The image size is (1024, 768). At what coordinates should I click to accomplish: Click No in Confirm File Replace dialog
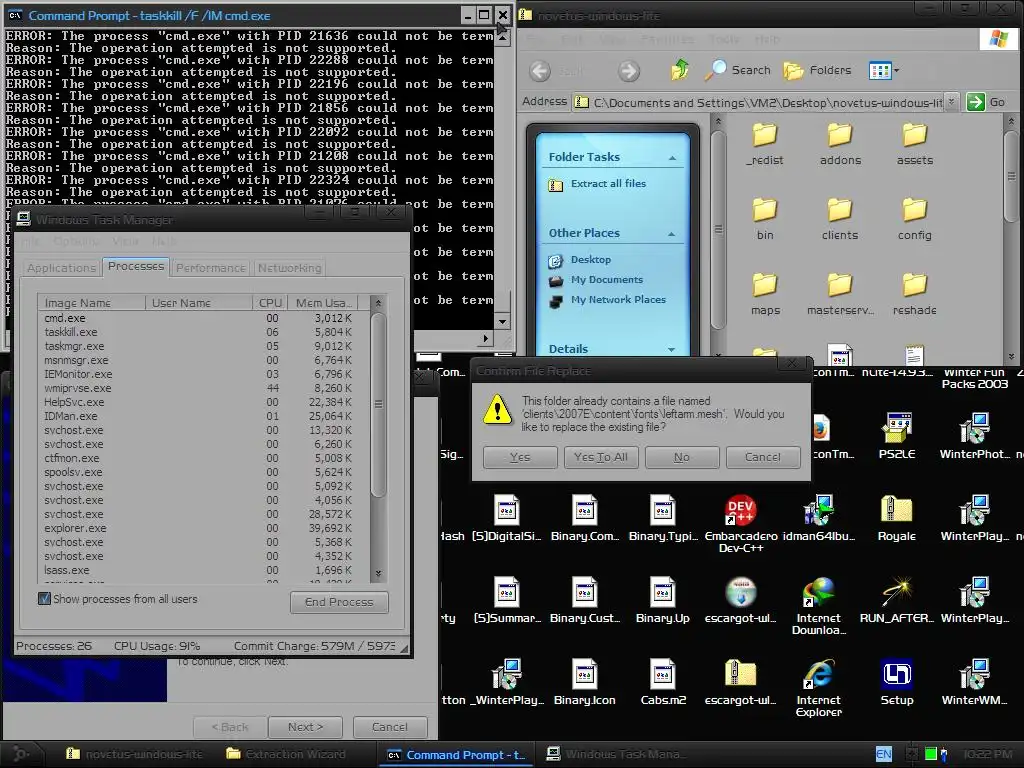coord(682,457)
